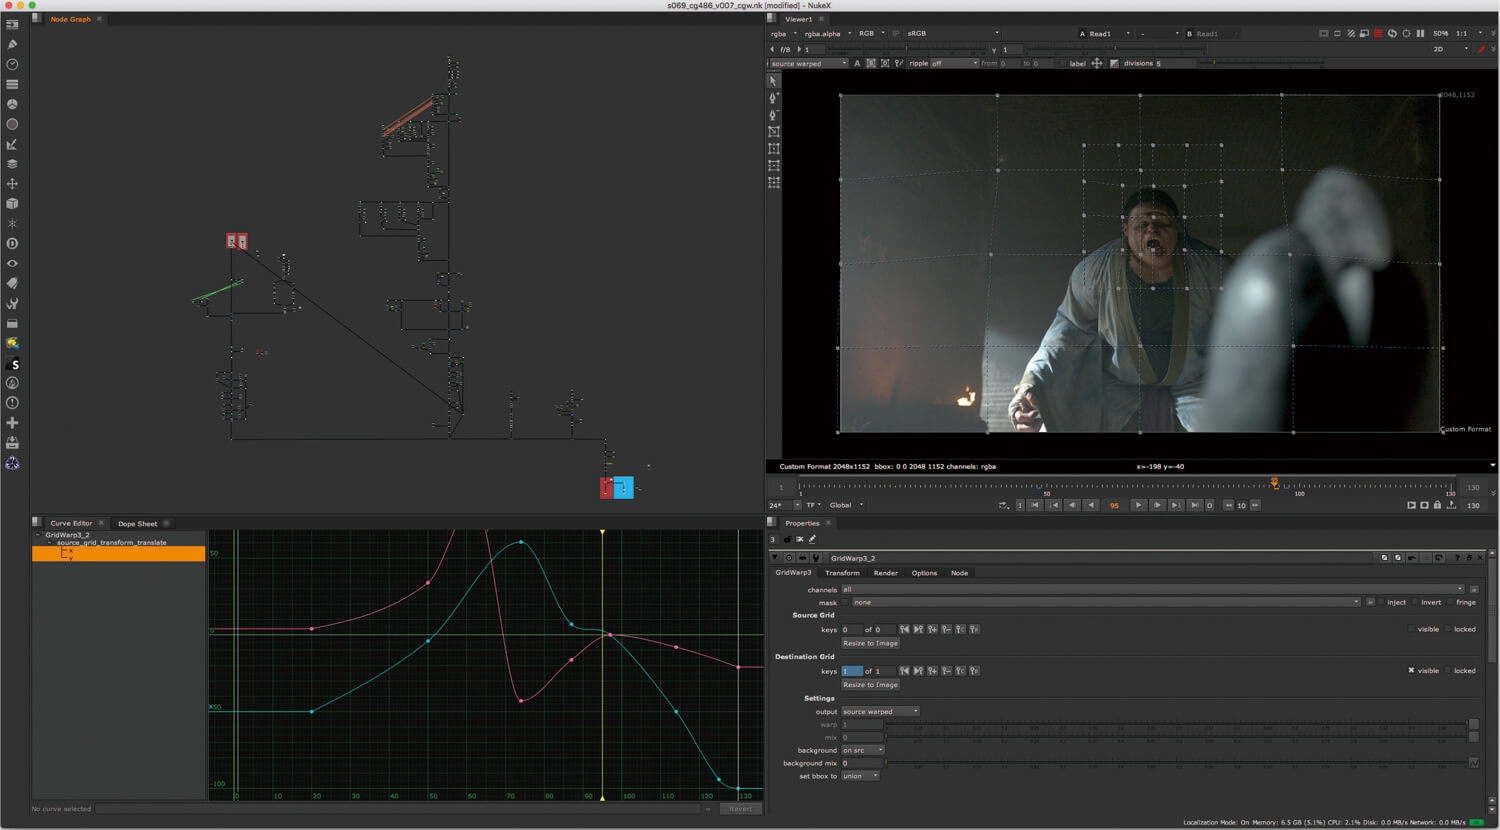
Task: Click the pencil edit icon in Properties
Action: coord(812,539)
